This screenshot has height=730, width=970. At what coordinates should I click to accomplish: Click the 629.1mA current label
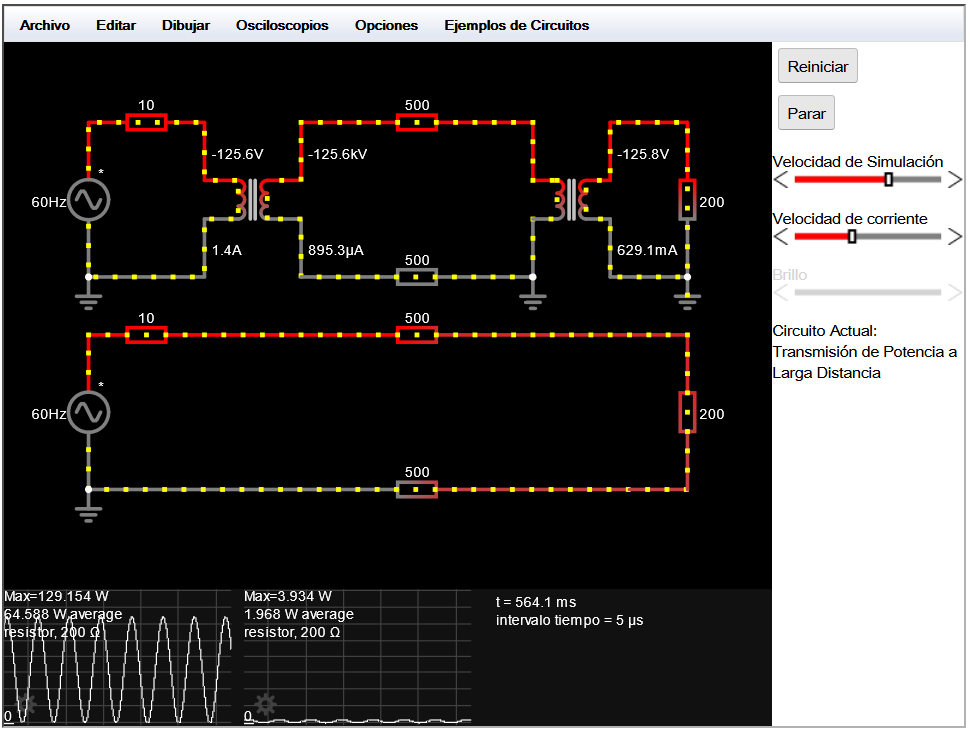pos(647,250)
